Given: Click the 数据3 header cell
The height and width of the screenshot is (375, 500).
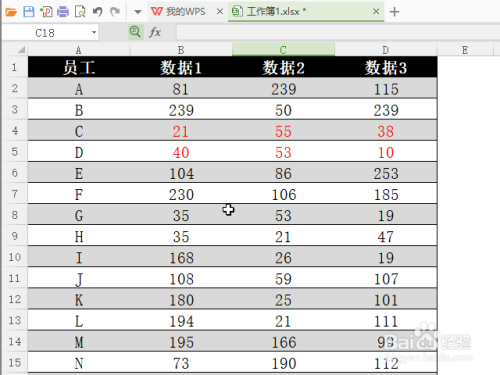Looking at the screenshot, I should tap(386, 67).
